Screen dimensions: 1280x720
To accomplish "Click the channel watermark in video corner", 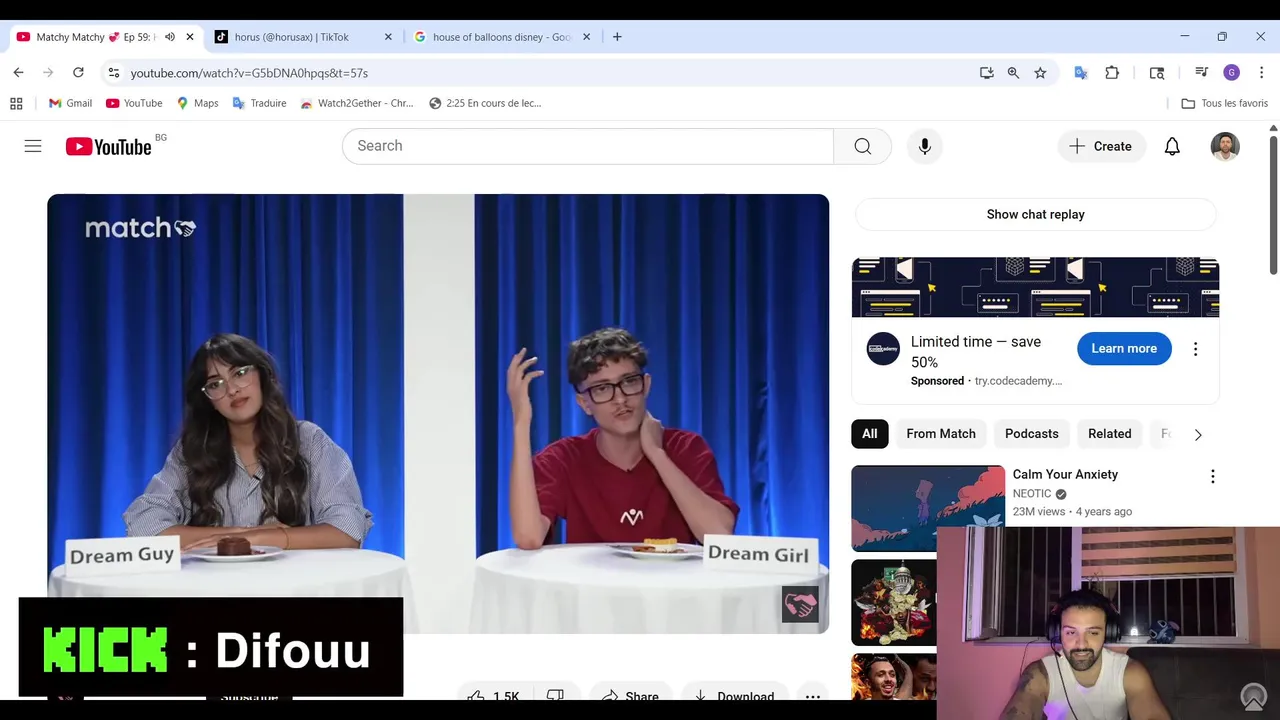I will coord(800,604).
